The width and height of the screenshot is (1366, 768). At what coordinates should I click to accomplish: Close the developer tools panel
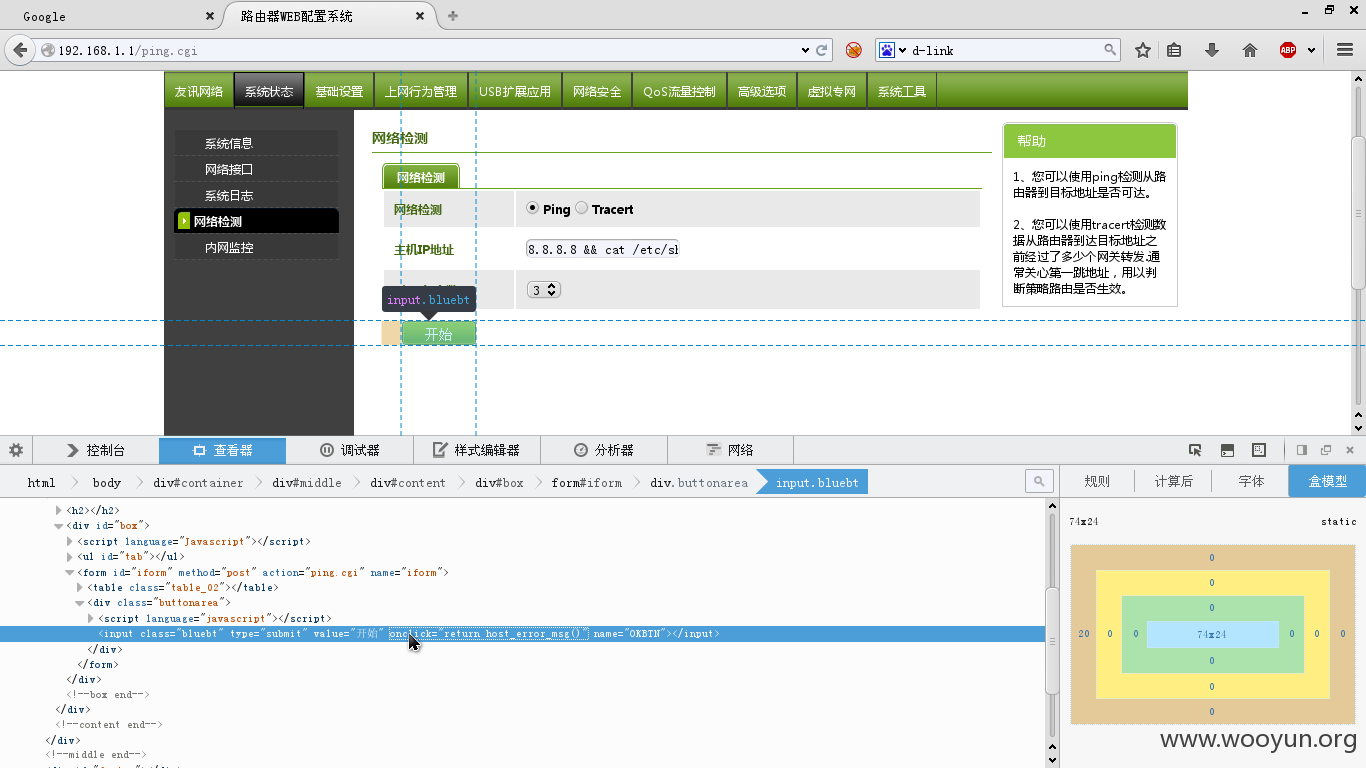1350,450
